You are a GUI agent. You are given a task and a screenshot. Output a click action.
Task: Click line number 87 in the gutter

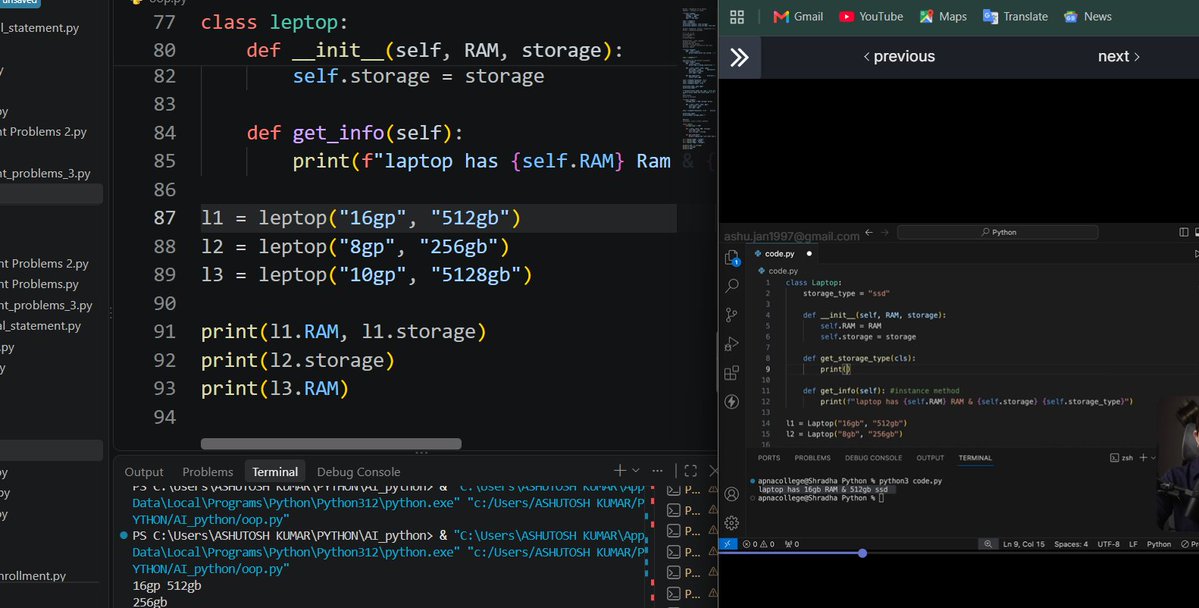coord(164,218)
